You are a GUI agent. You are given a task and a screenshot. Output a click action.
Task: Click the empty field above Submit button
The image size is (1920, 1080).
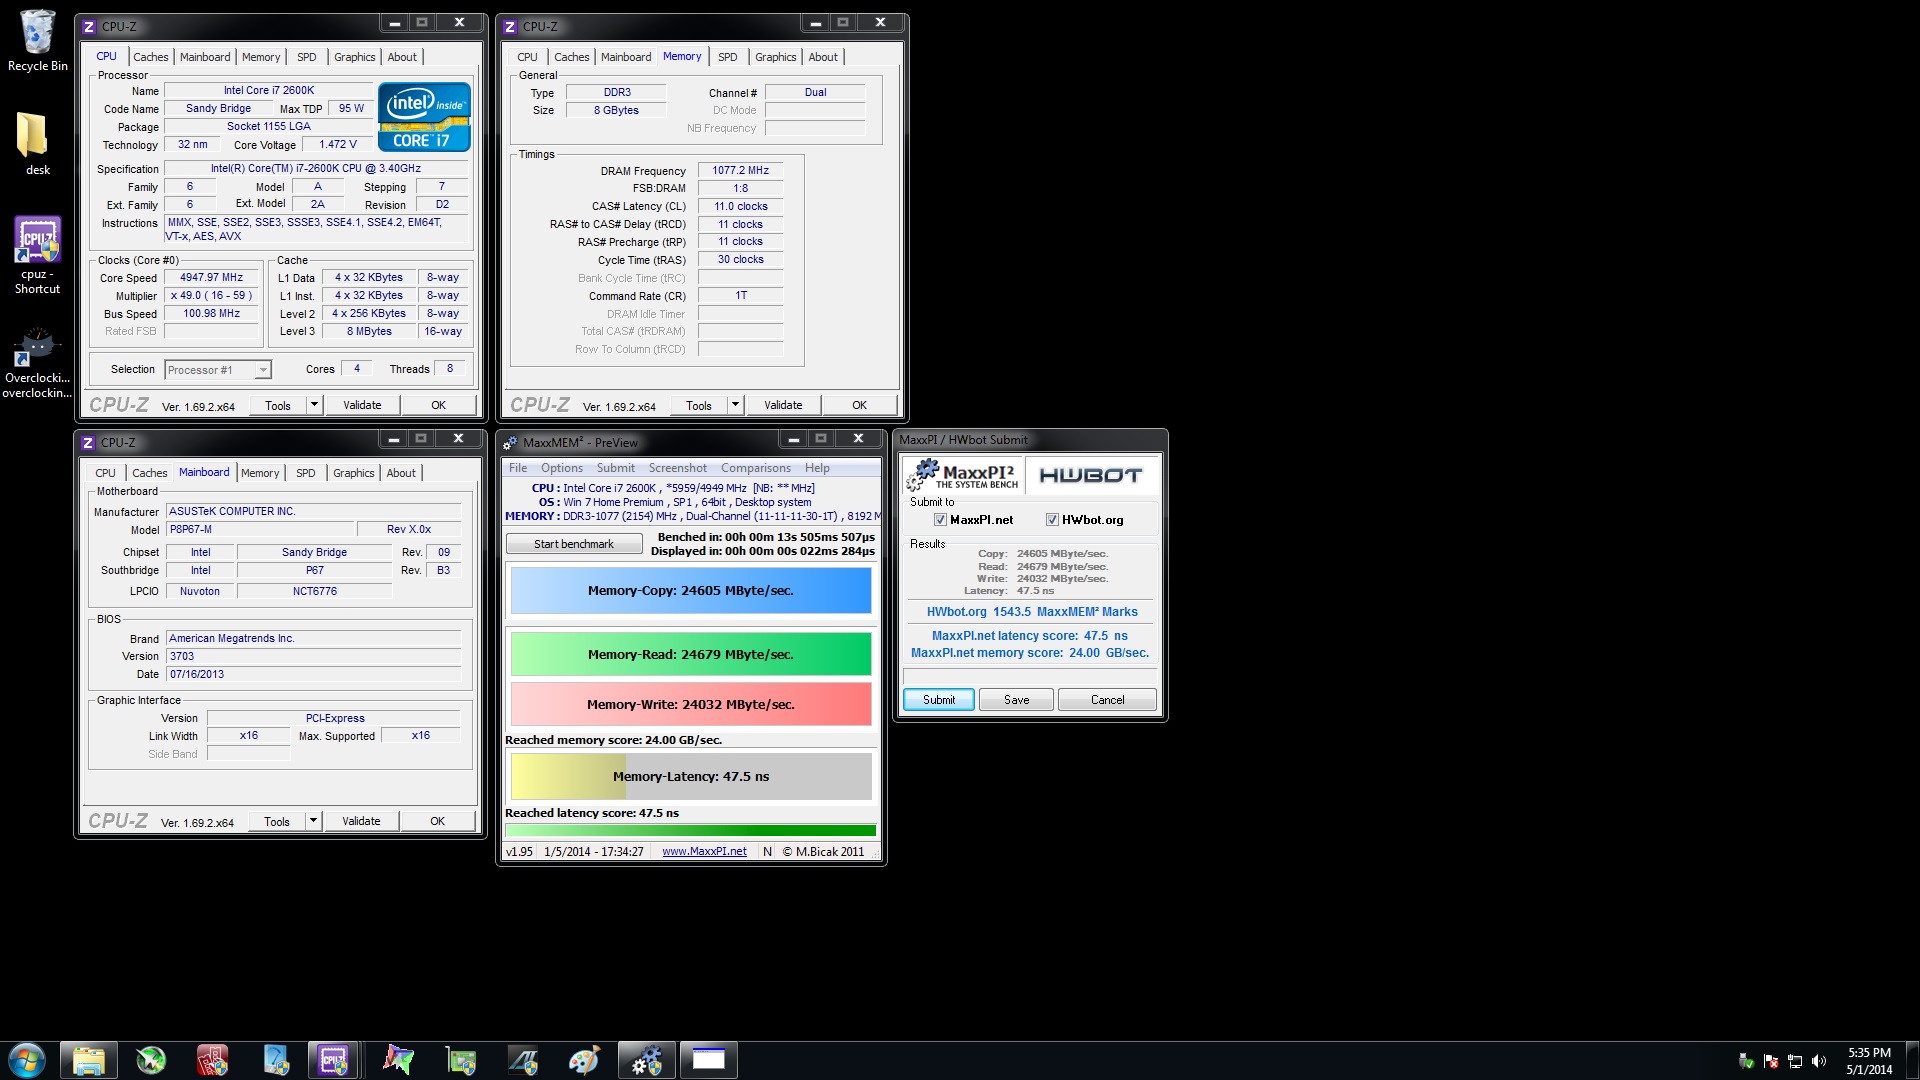point(1029,676)
